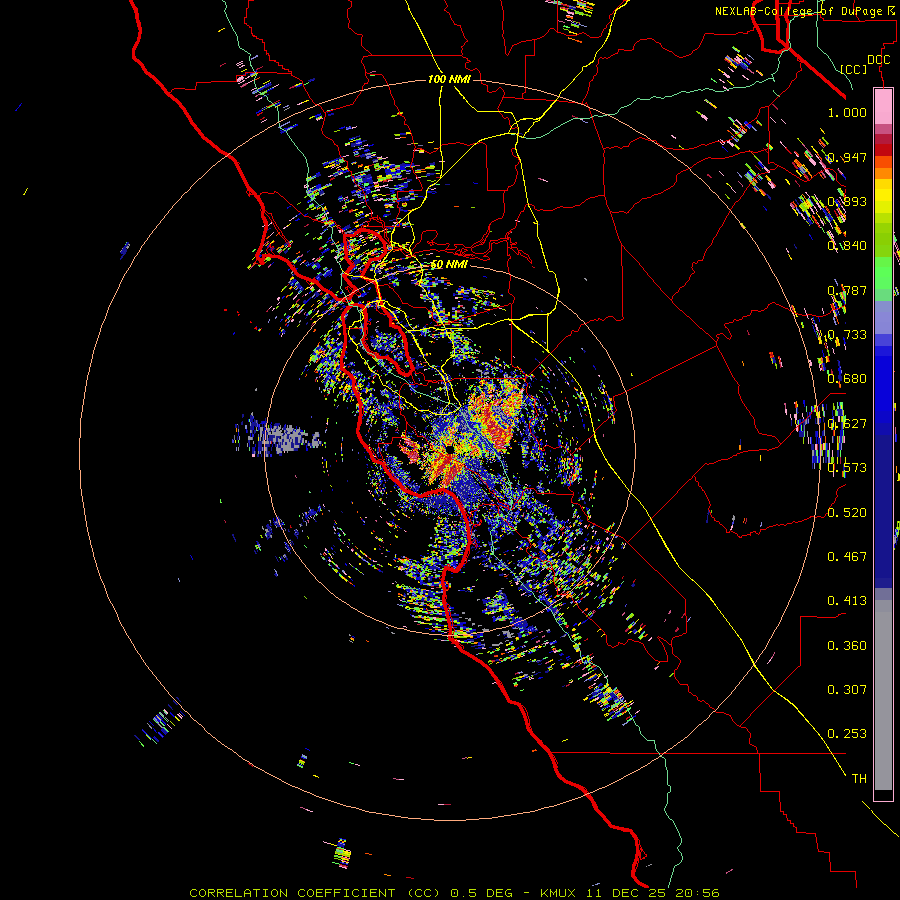Select the 0.627 scale value
This screenshot has width=900, height=900.
point(847,424)
